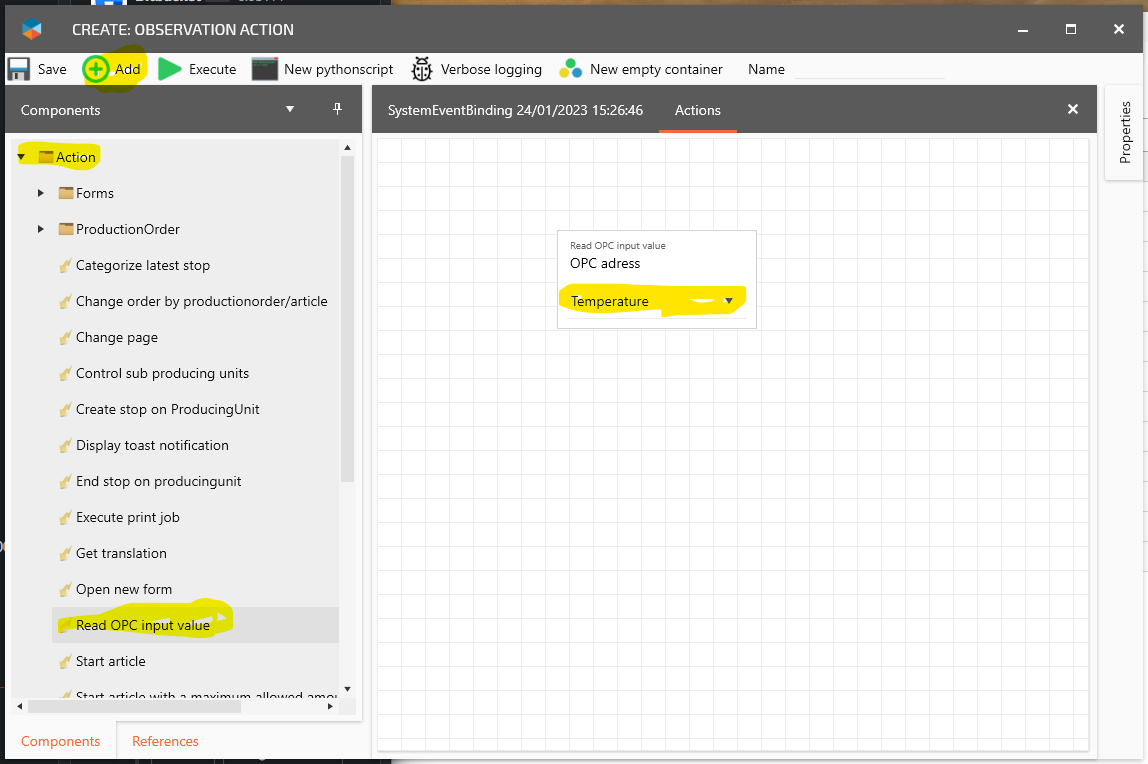Toggle Verbose logging bug icon
This screenshot has width=1148, height=764.
coord(422,69)
